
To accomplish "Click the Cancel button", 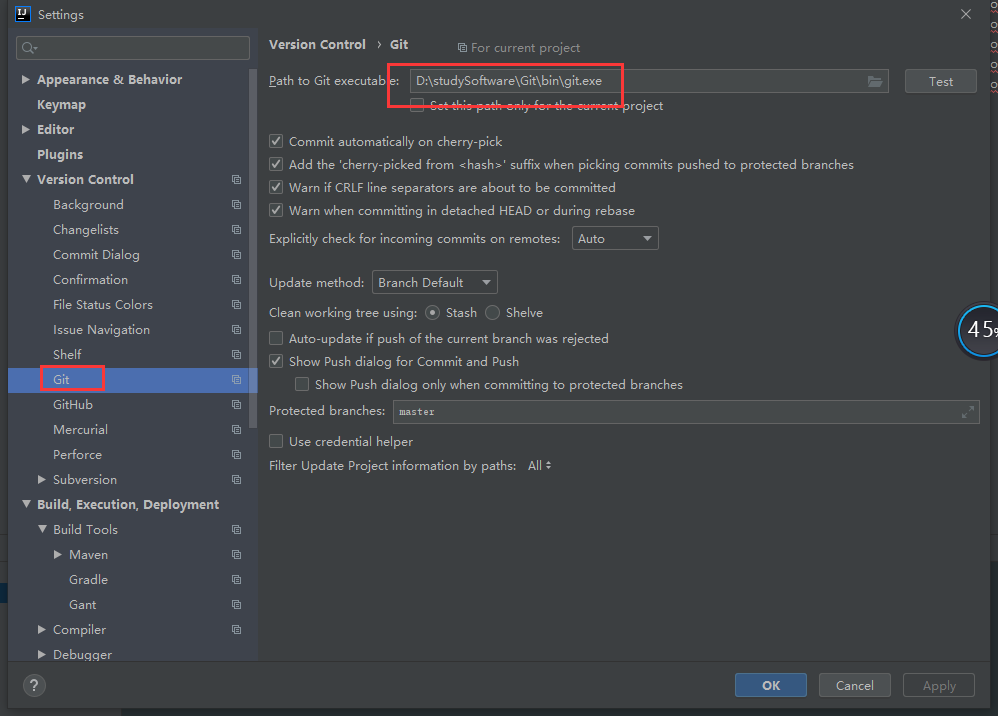I will coord(855,685).
